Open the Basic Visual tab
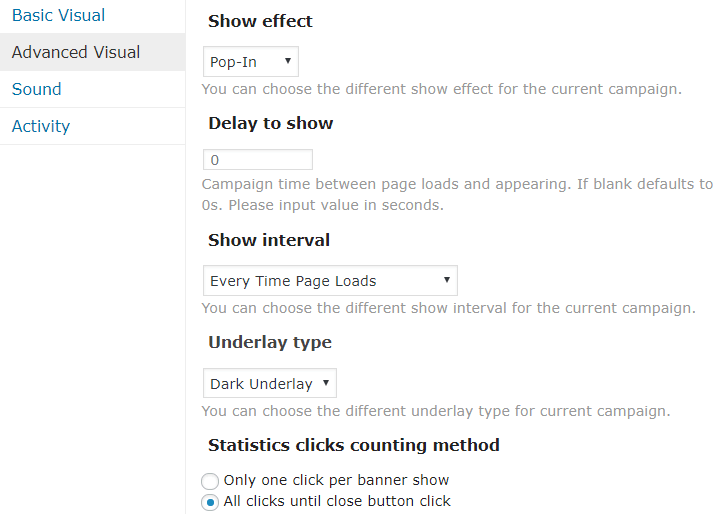Screen dimensions: 721x514 58,16
